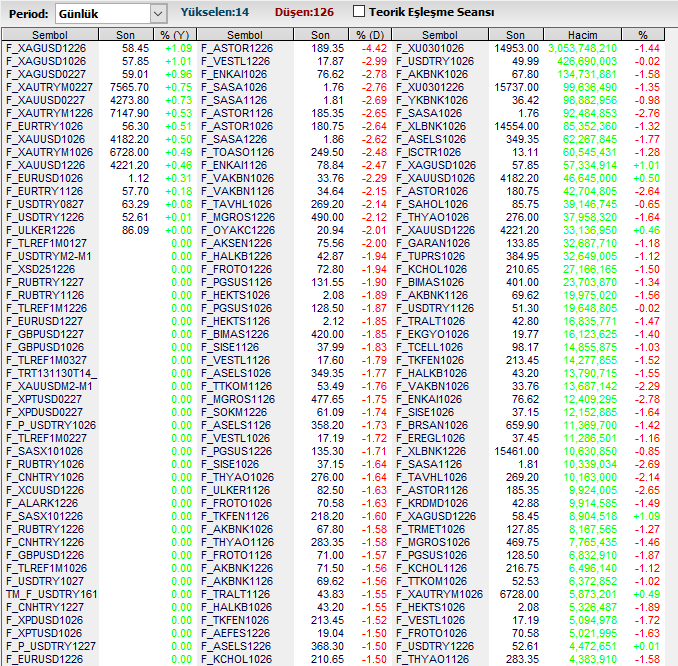The height and width of the screenshot is (666, 678).
Task: Click the Yükselen:14 label
Action: click(x=214, y=12)
